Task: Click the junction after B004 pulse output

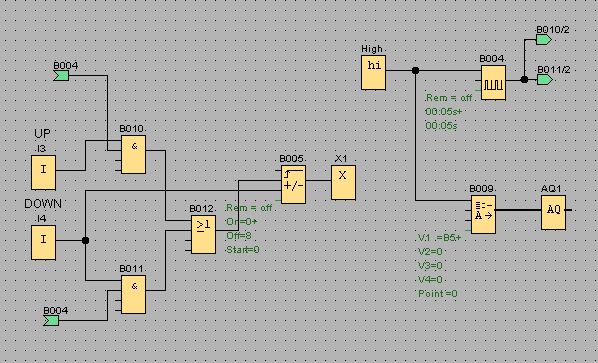Action: (524, 79)
